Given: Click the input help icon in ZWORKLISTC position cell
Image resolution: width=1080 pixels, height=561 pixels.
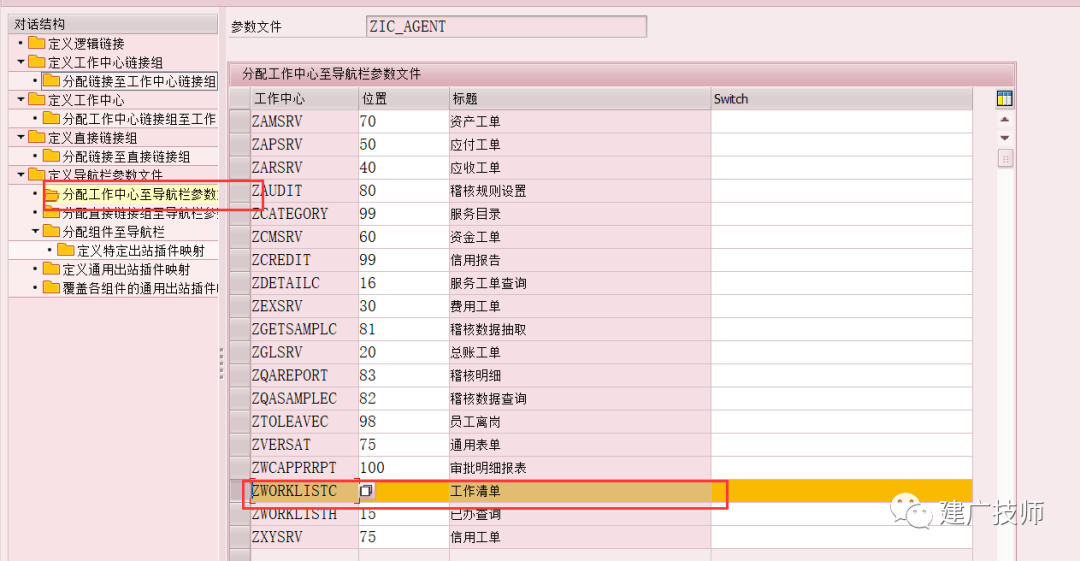Looking at the screenshot, I should pos(367,491).
